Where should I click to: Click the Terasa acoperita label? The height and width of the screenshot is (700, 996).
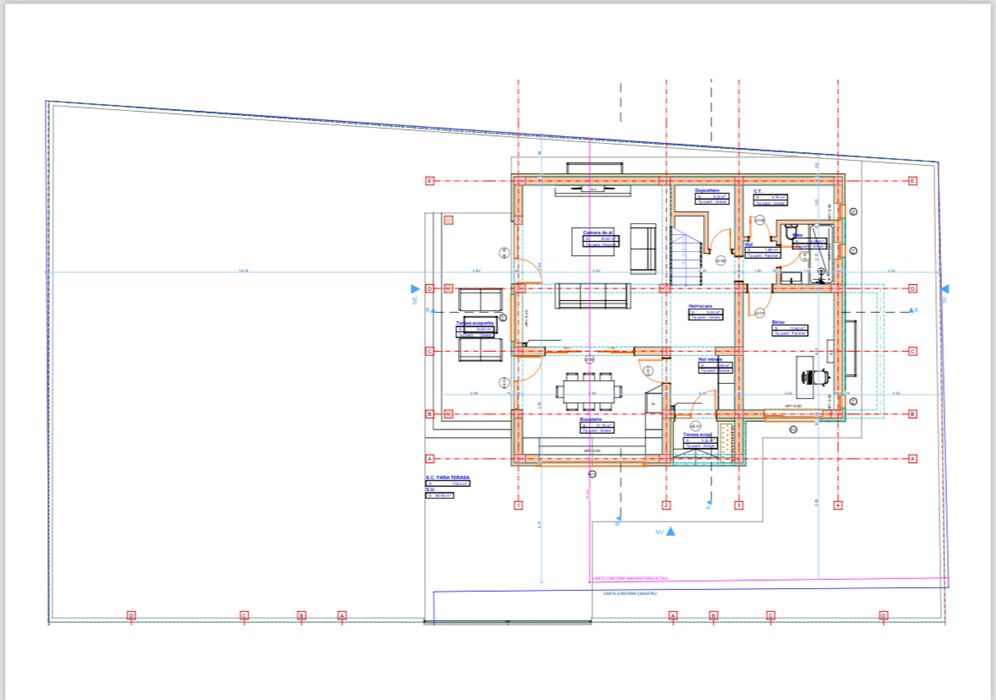click(474, 323)
